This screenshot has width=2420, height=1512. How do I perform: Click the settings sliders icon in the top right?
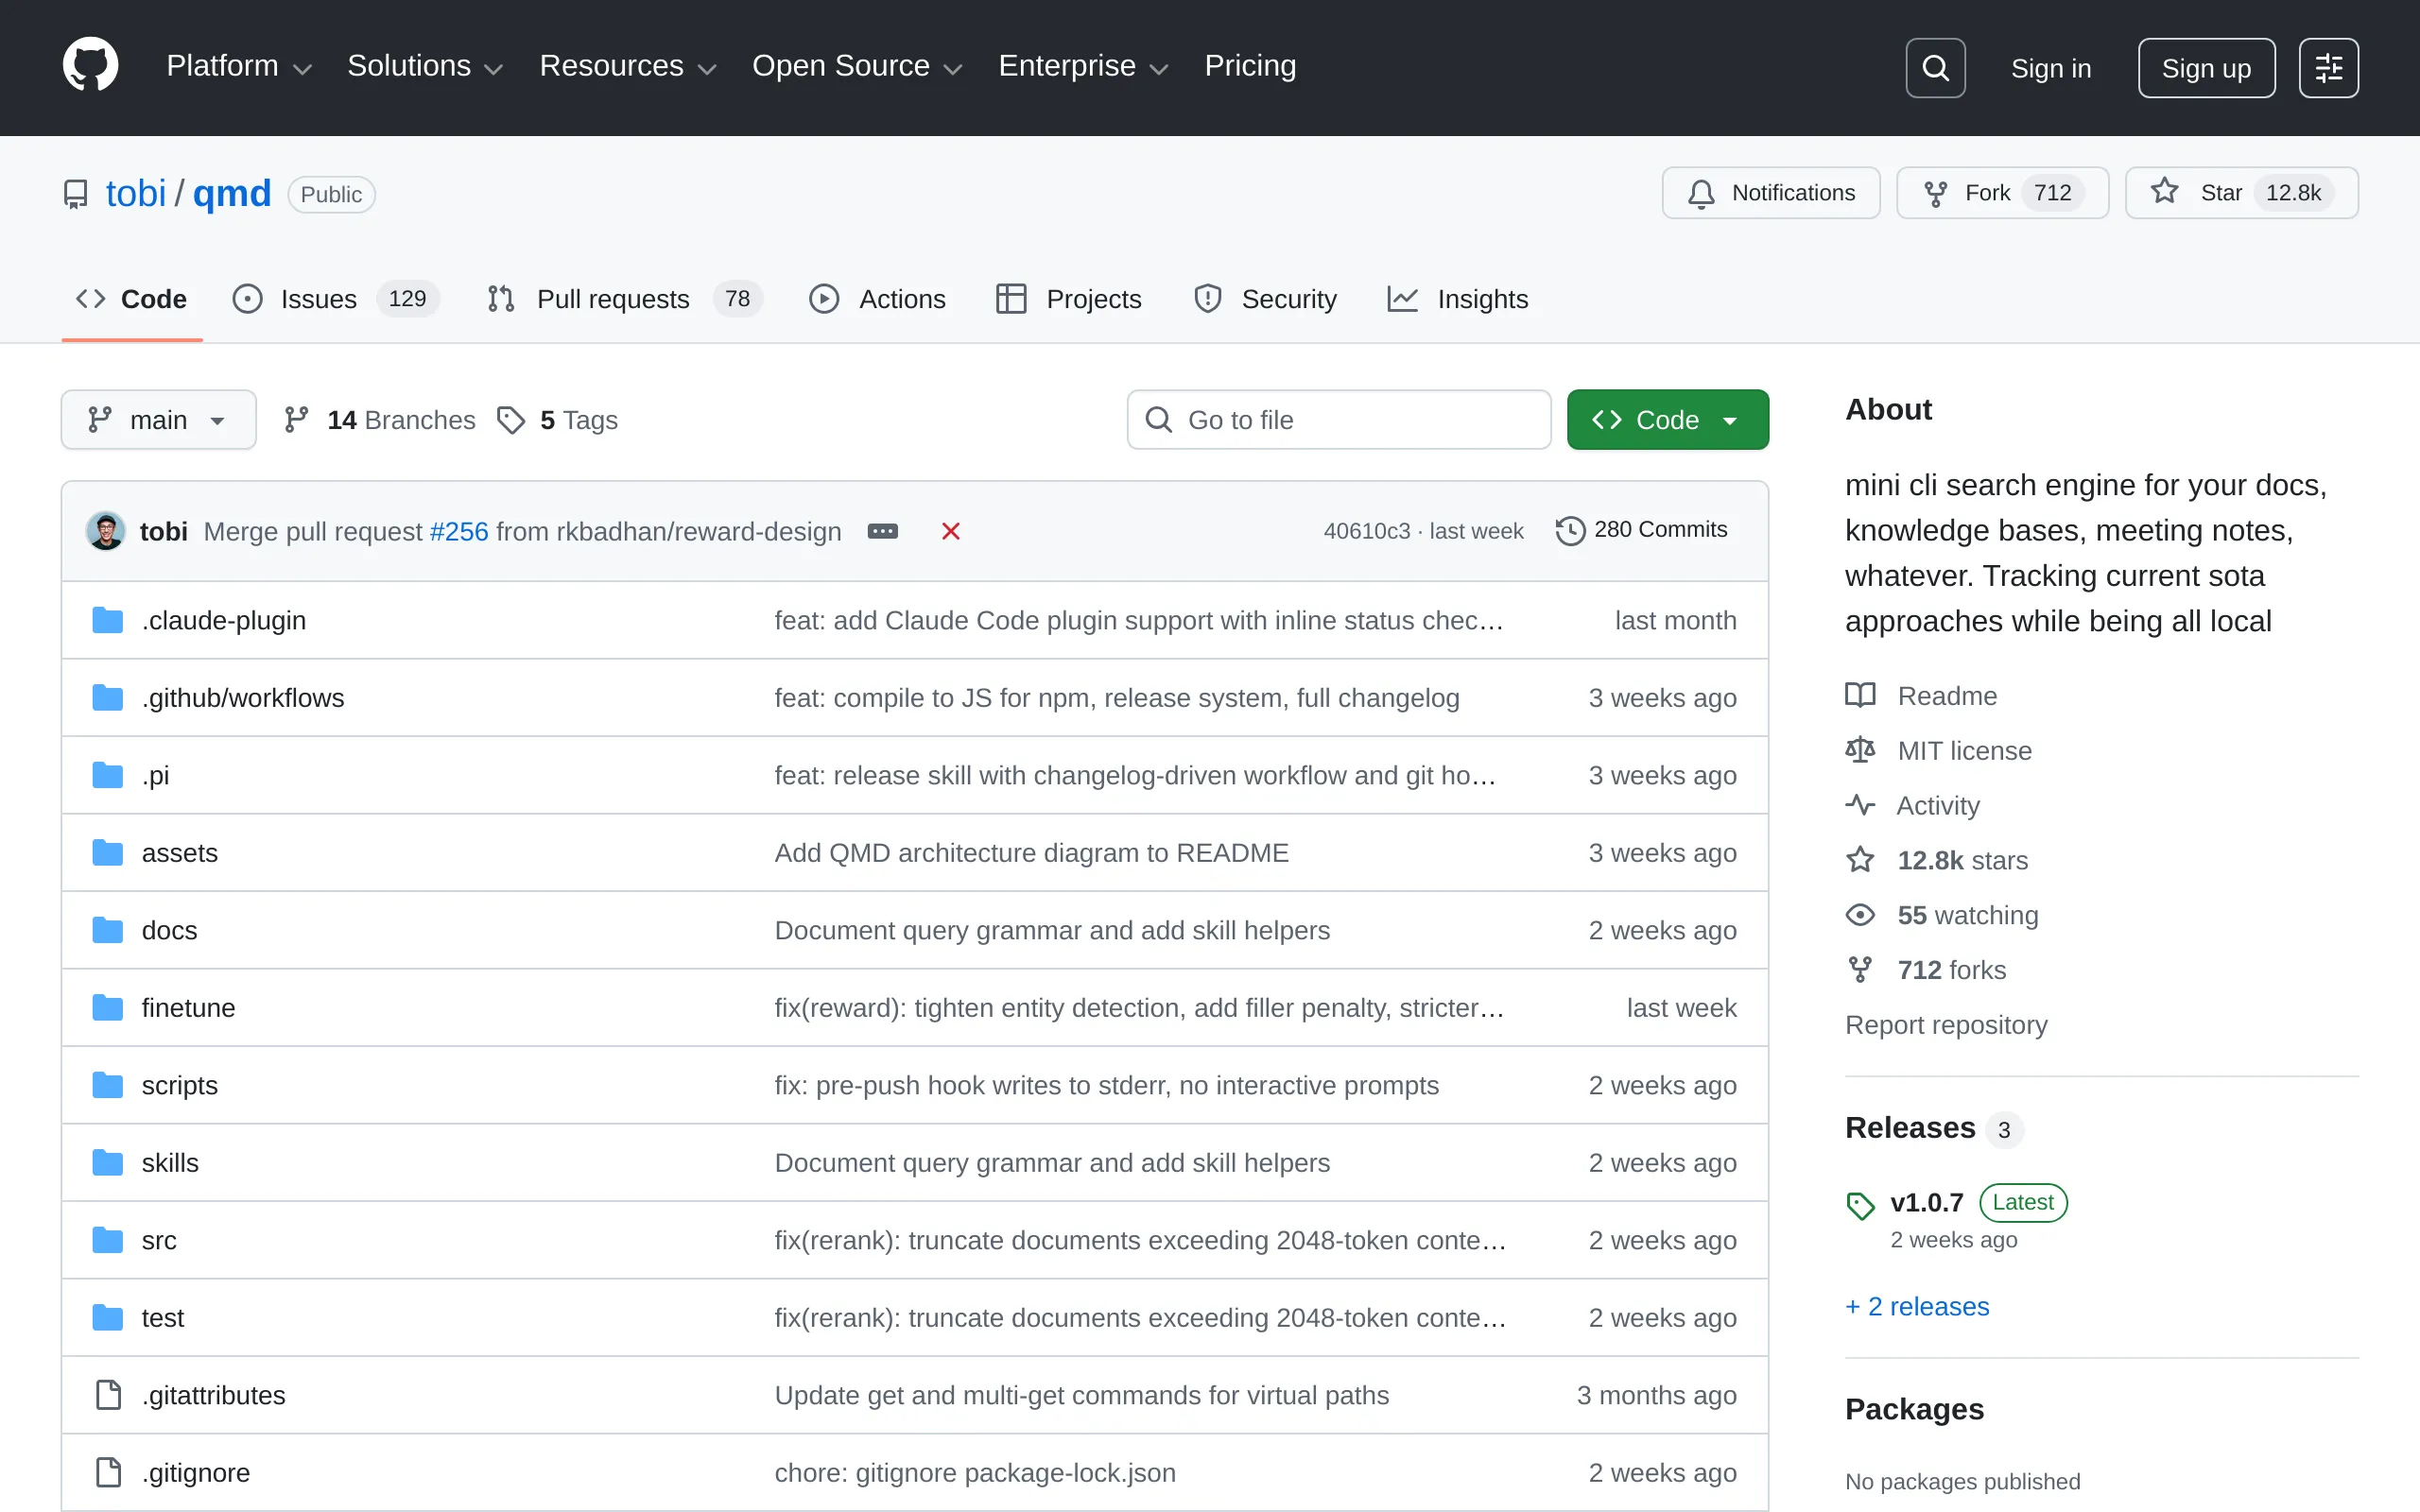point(2328,67)
